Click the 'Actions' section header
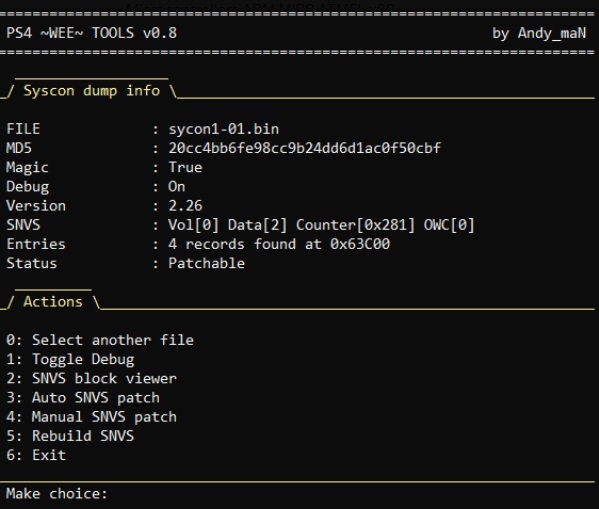The image size is (599, 509). 53,302
